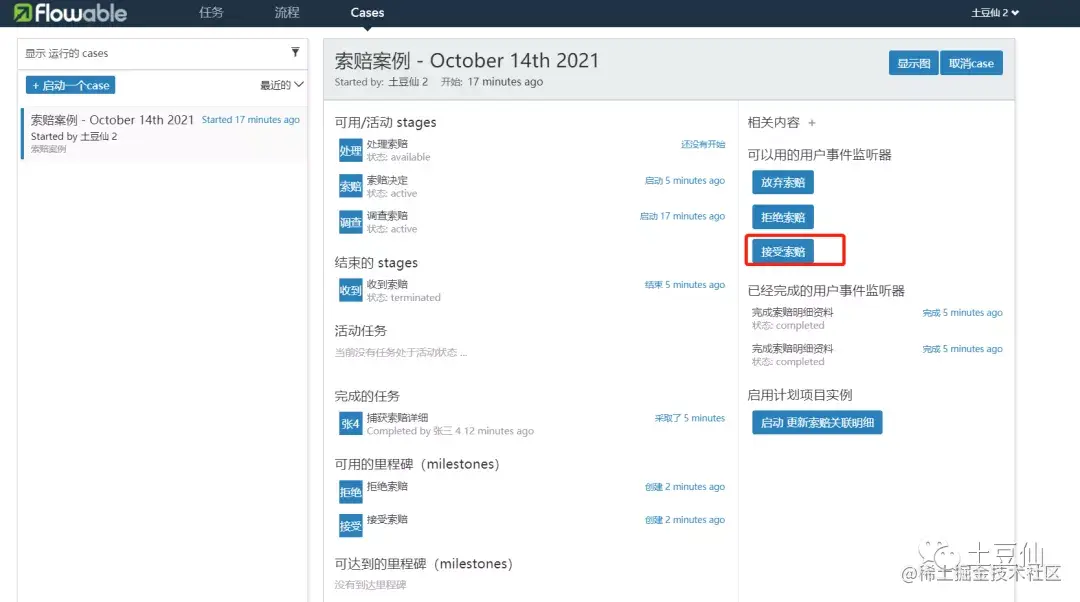
Task: Open the Cases tab
Action: (x=367, y=12)
